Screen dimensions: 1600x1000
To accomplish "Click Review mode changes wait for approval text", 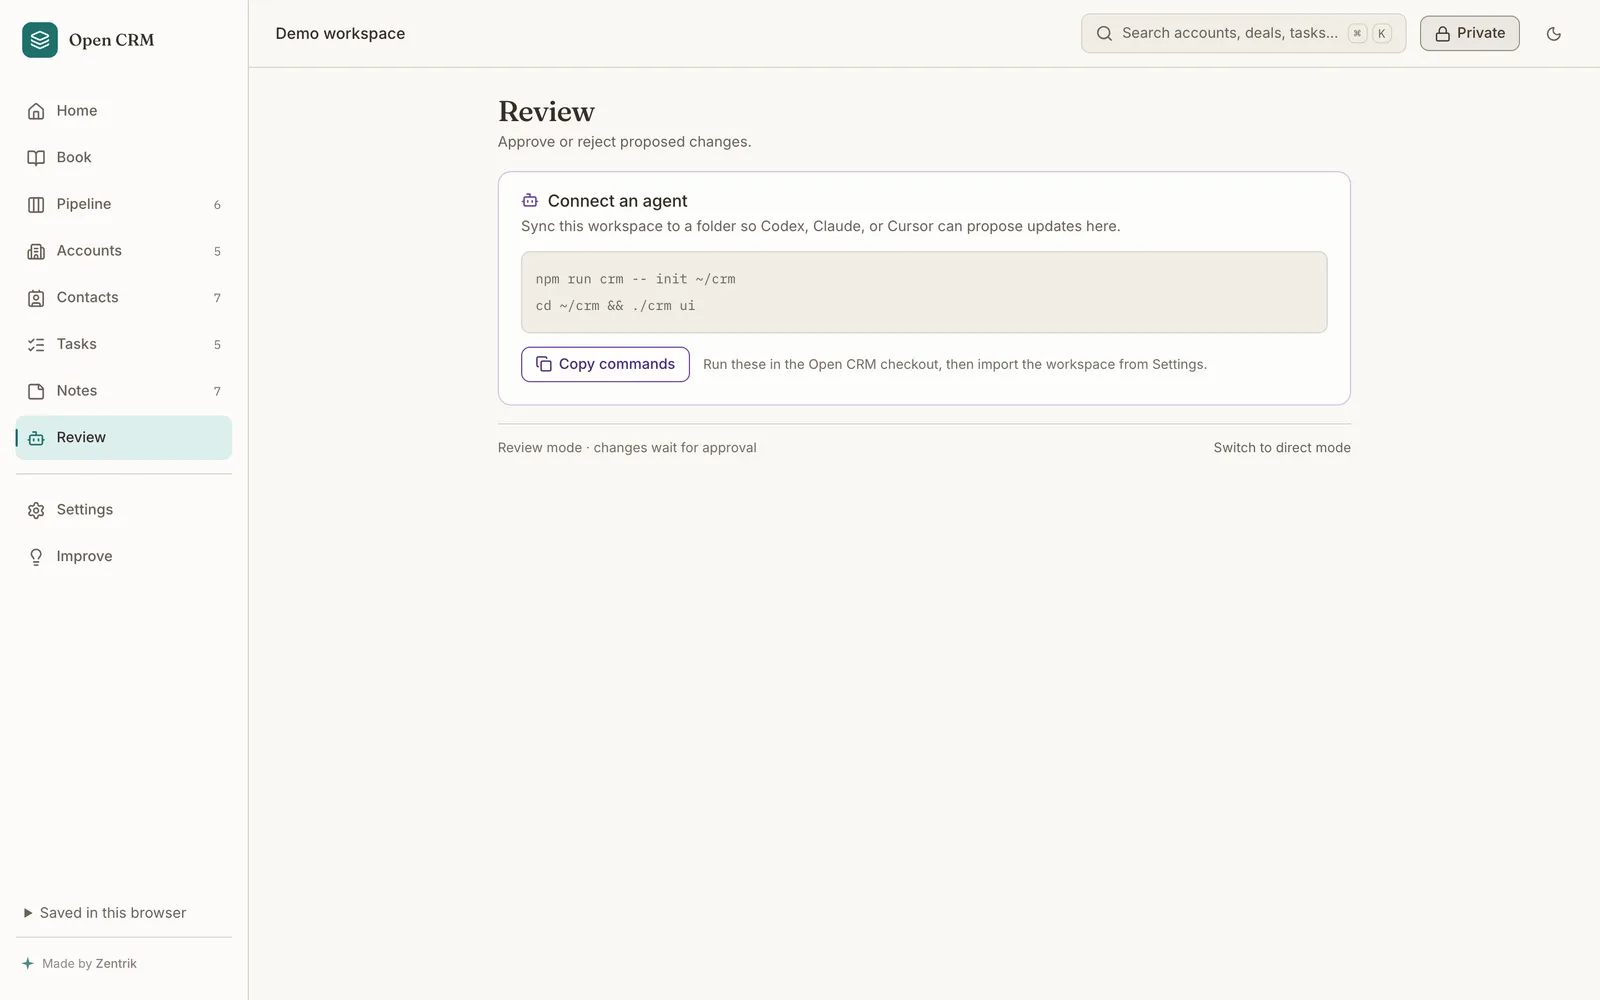I will click(x=627, y=448).
